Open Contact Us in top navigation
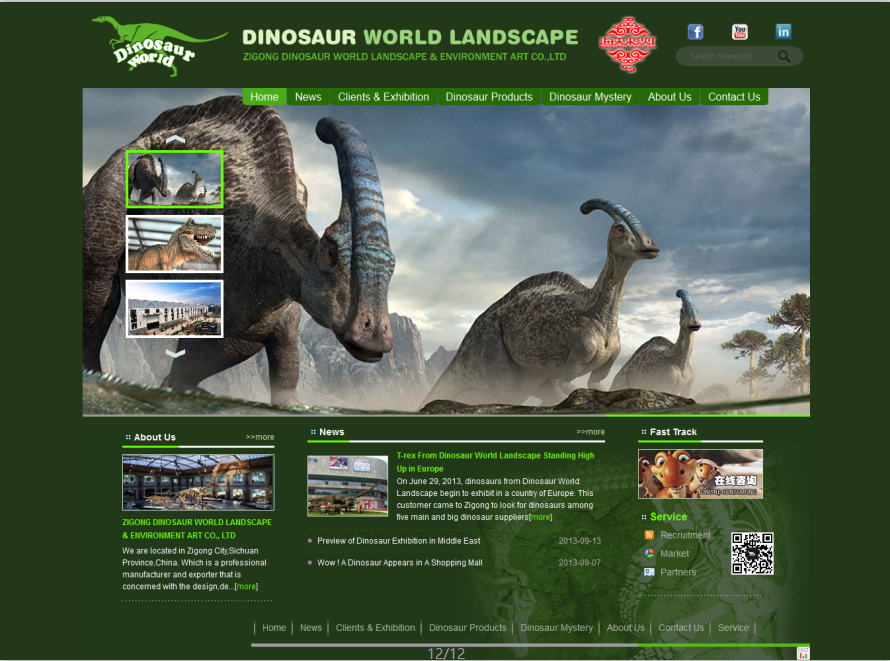890x661 pixels. [734, 97]
